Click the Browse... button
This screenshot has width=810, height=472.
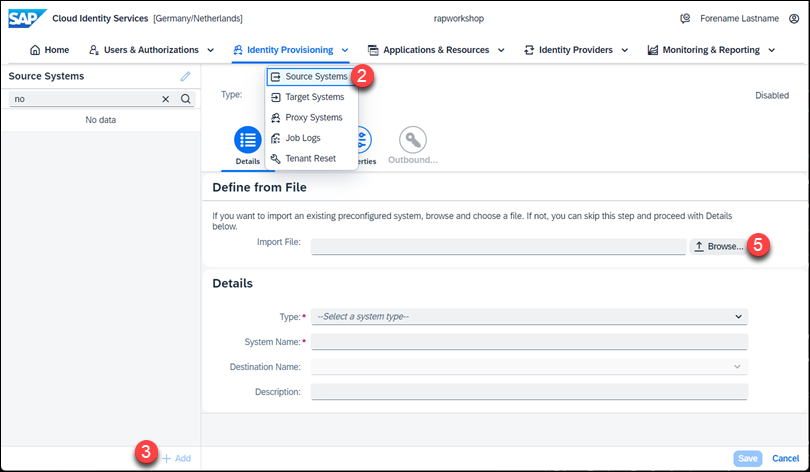click(x=718, y=247)
